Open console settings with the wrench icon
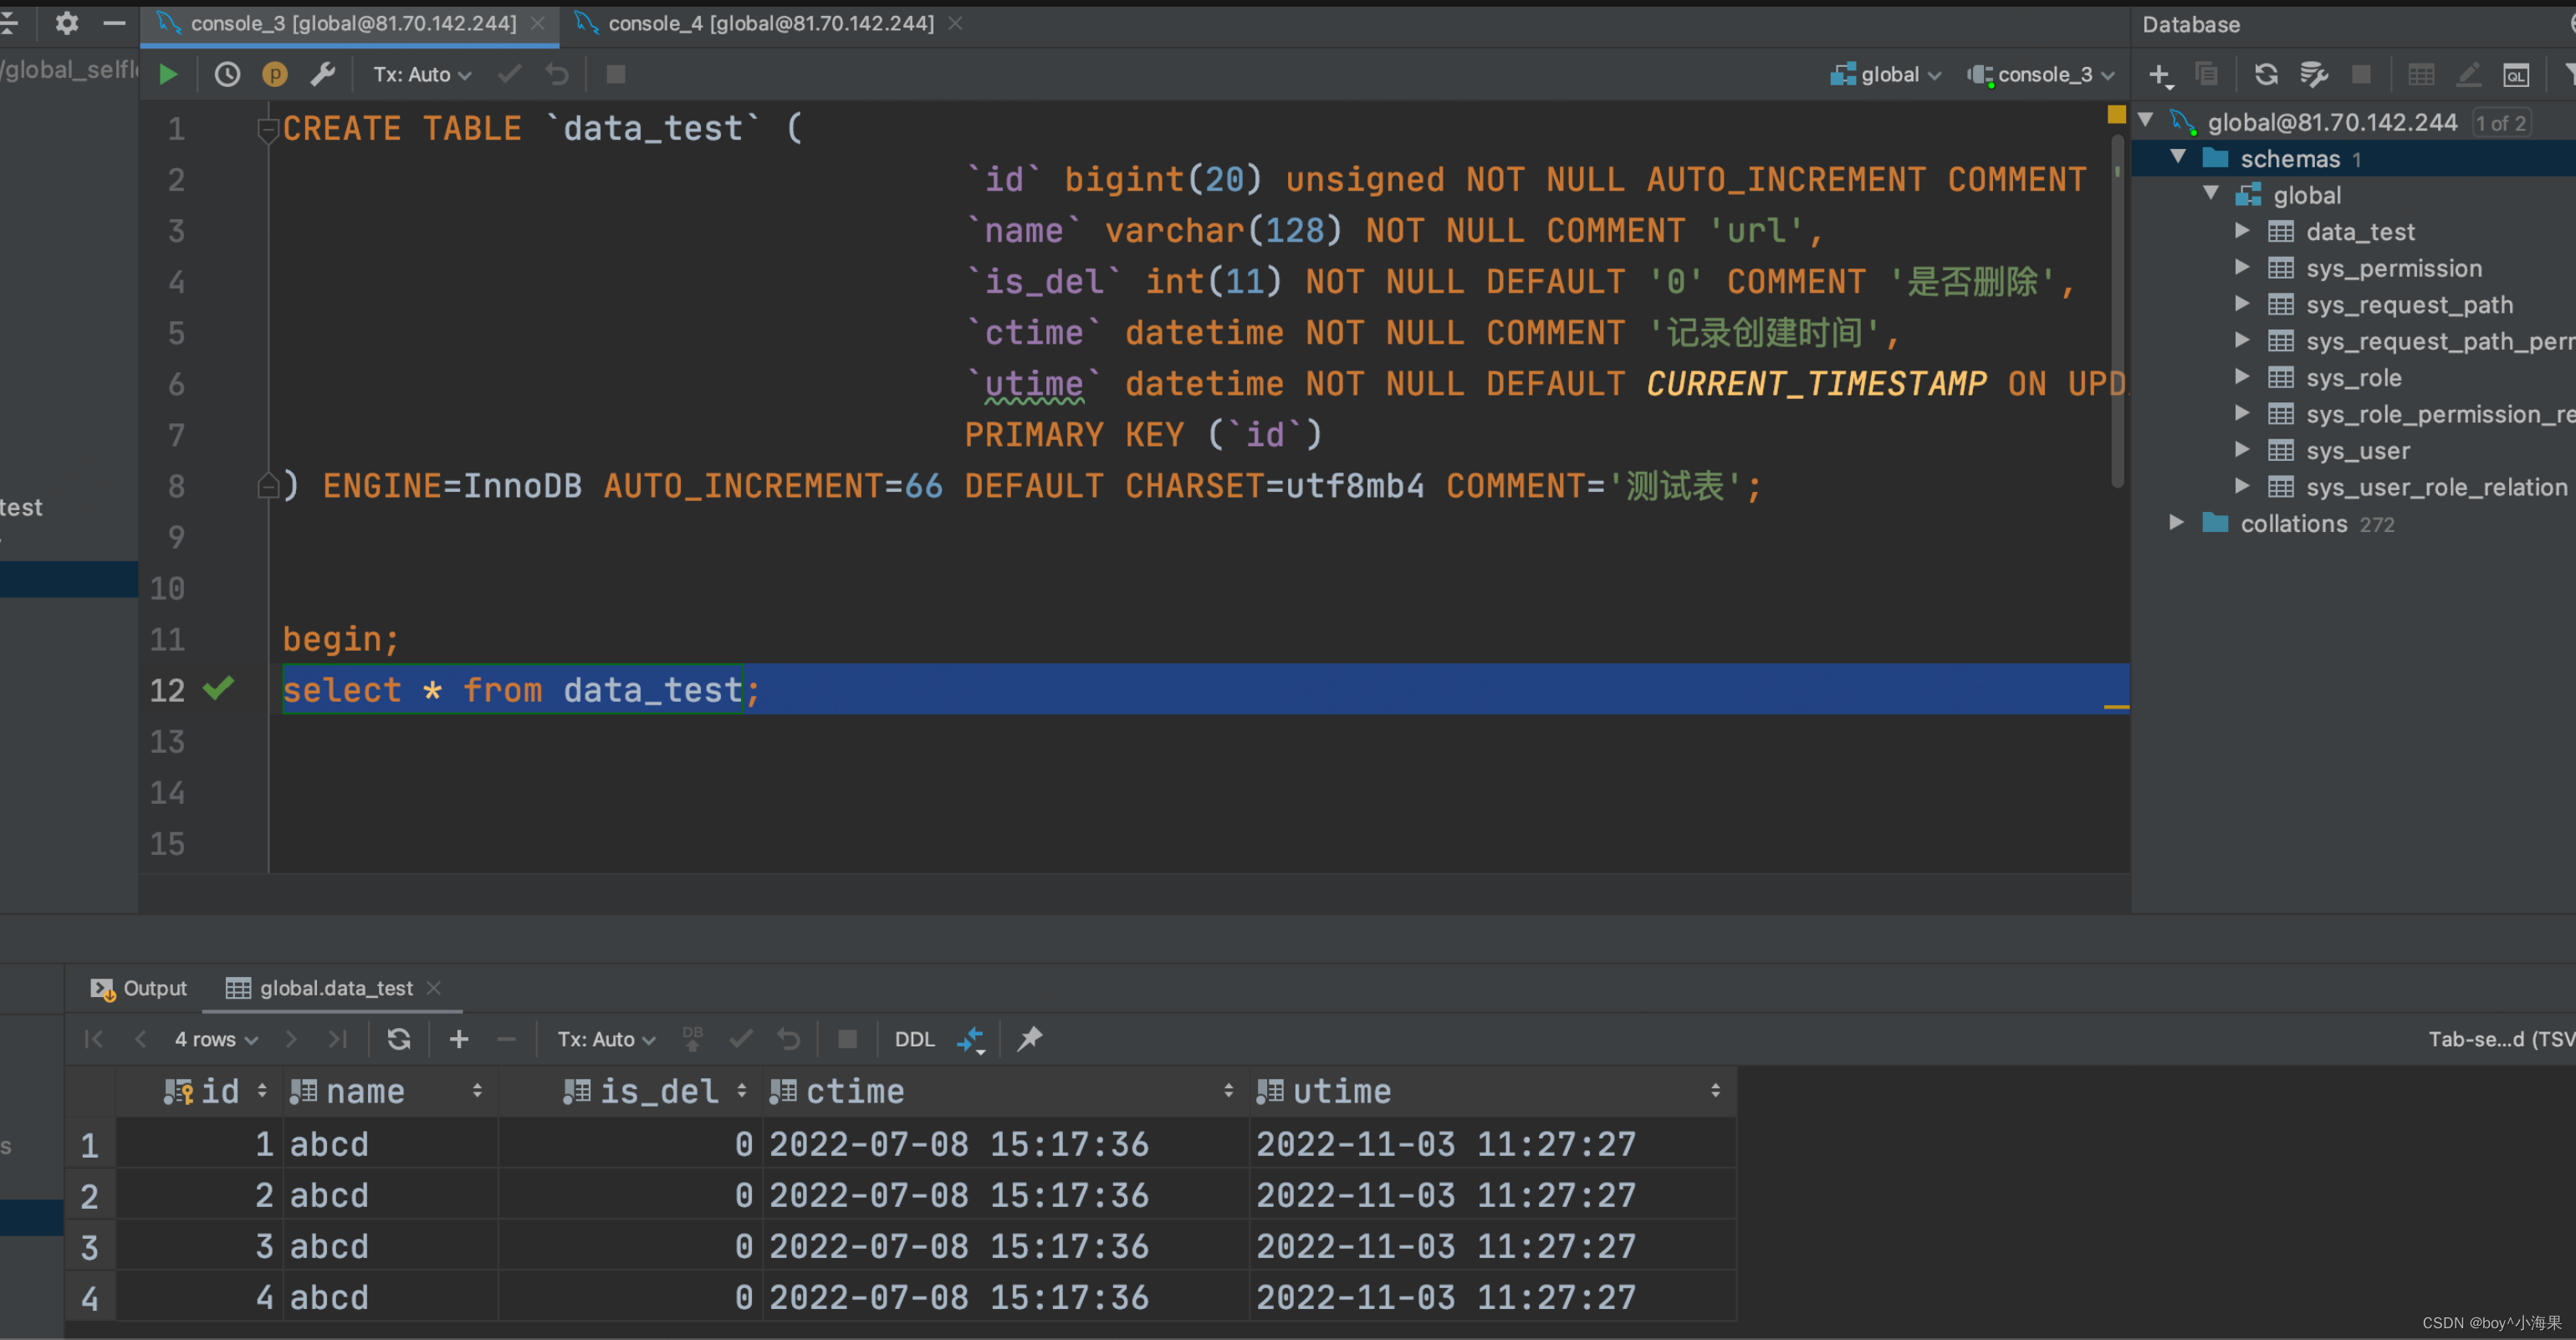Viewport: 2576px width, 1340px height. point(323,74)
